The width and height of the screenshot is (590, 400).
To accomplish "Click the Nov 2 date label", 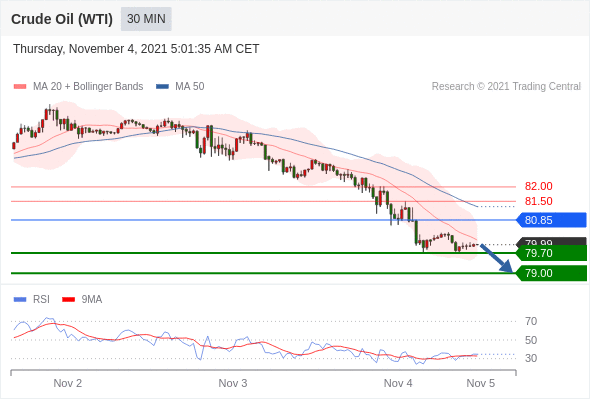I will pyautogui.click(x=68, y=383).
